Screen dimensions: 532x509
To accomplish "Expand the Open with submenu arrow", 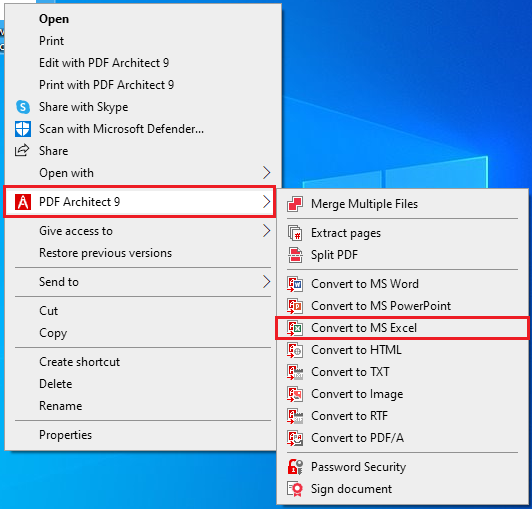I will click(267, 173).
